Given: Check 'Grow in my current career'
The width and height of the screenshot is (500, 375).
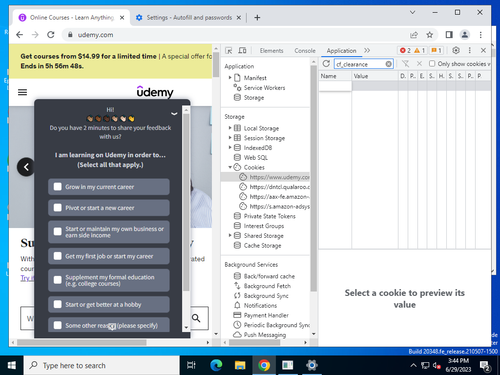Looking at the screenshot, I should (58, 187).
